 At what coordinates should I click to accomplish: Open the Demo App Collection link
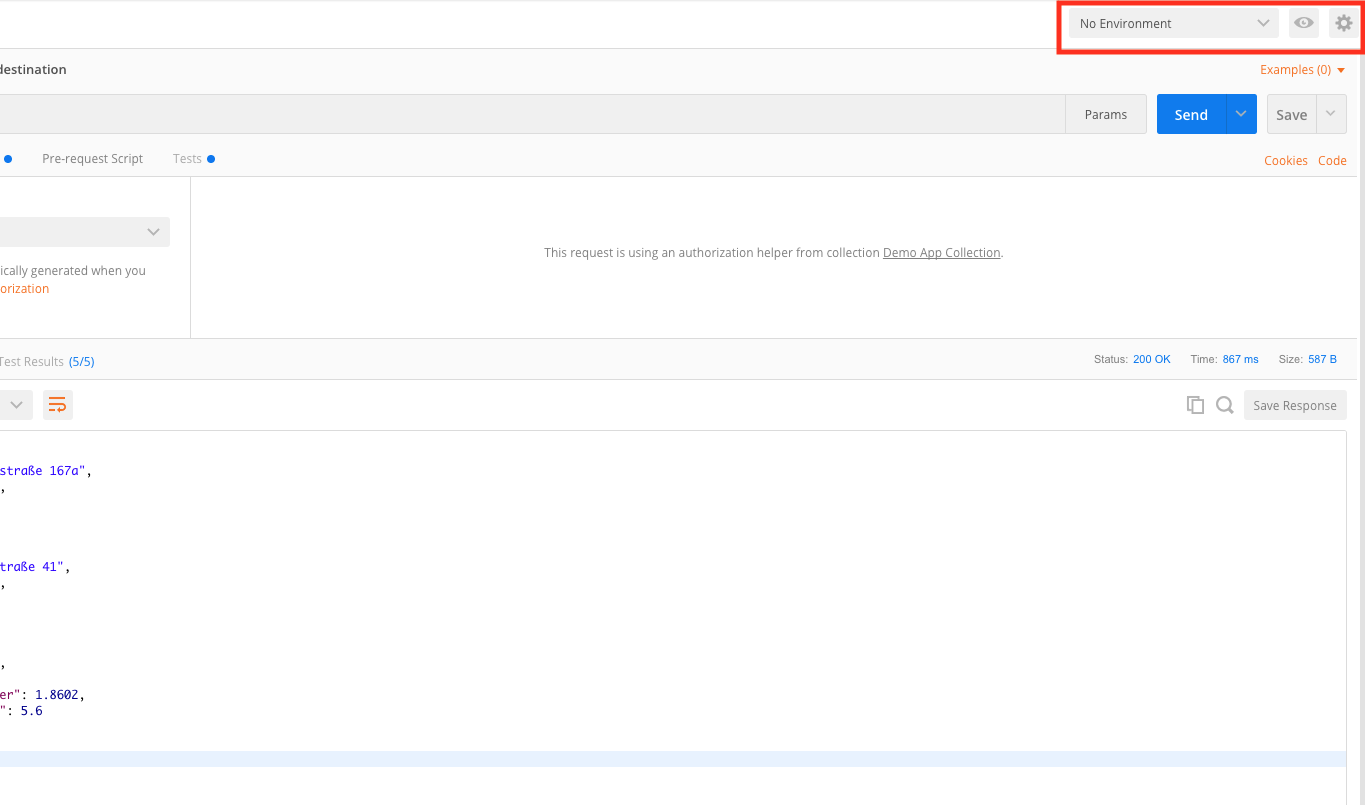point(941,253)
